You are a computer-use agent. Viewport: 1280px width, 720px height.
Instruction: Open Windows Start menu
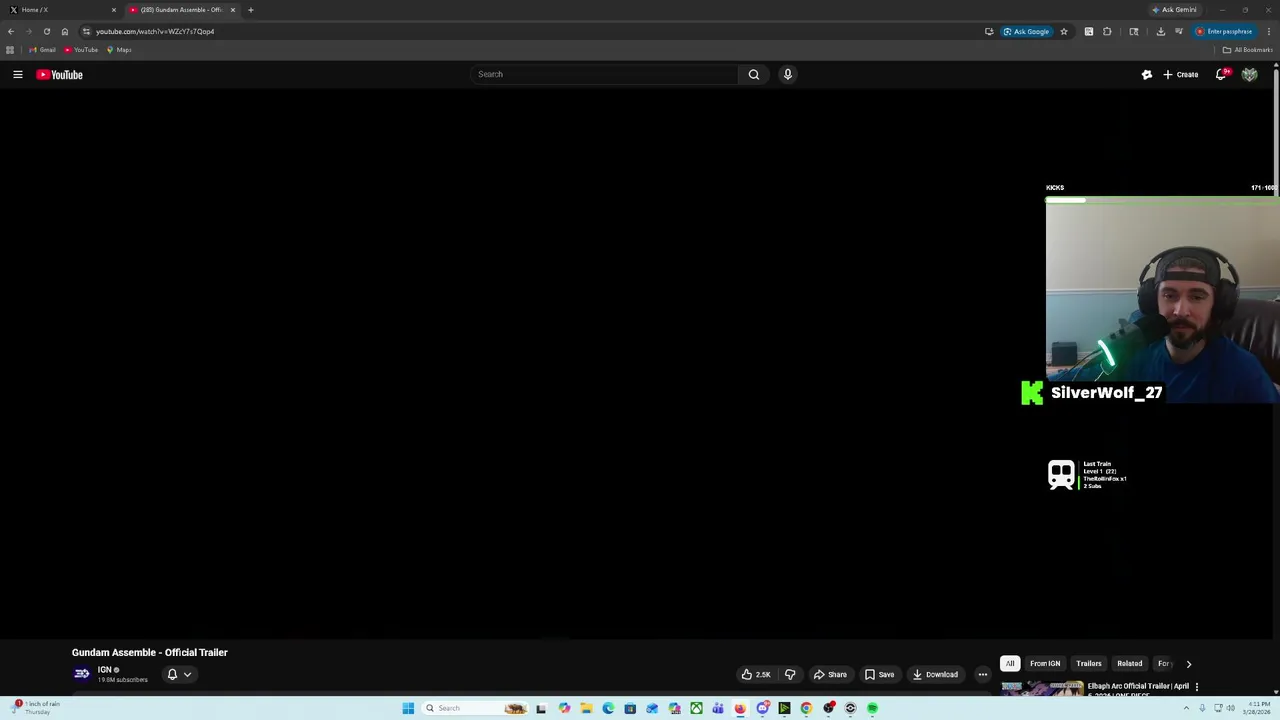pyautogui.click(x=408, y=708)
